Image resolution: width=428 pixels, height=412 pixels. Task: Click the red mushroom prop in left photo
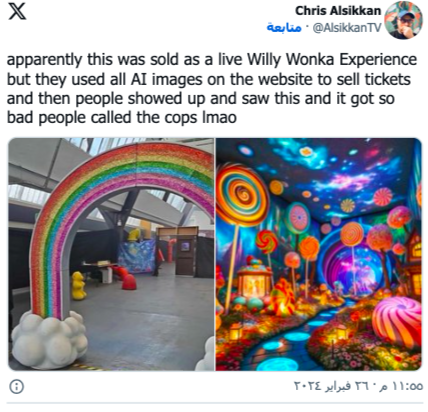129,282
